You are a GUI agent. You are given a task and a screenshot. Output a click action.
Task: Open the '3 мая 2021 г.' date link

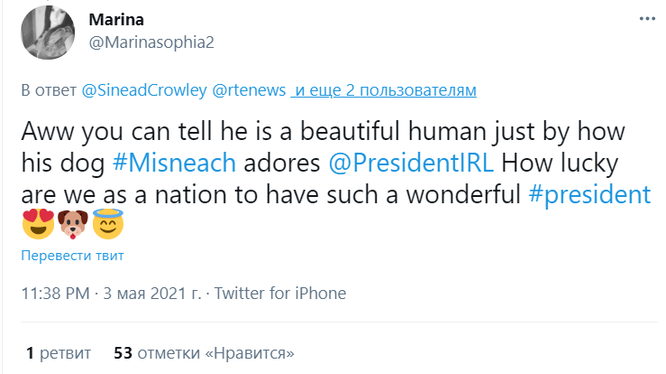click(152, 293)
